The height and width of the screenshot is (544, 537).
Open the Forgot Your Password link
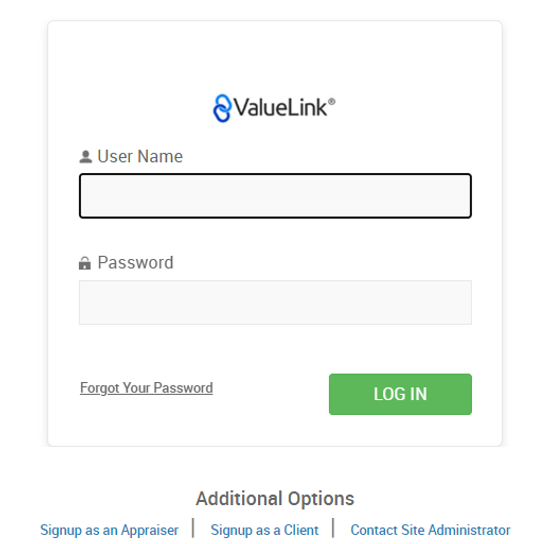coord(146,388)
